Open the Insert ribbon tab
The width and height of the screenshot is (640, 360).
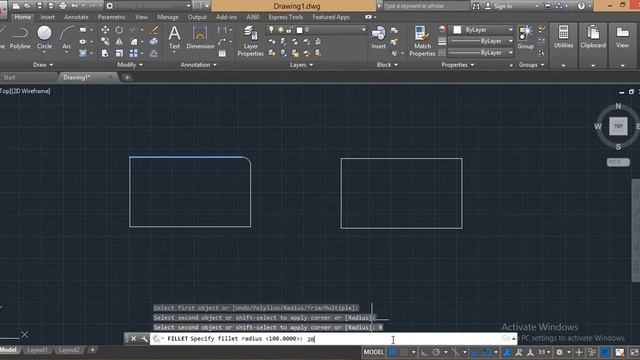47,17
